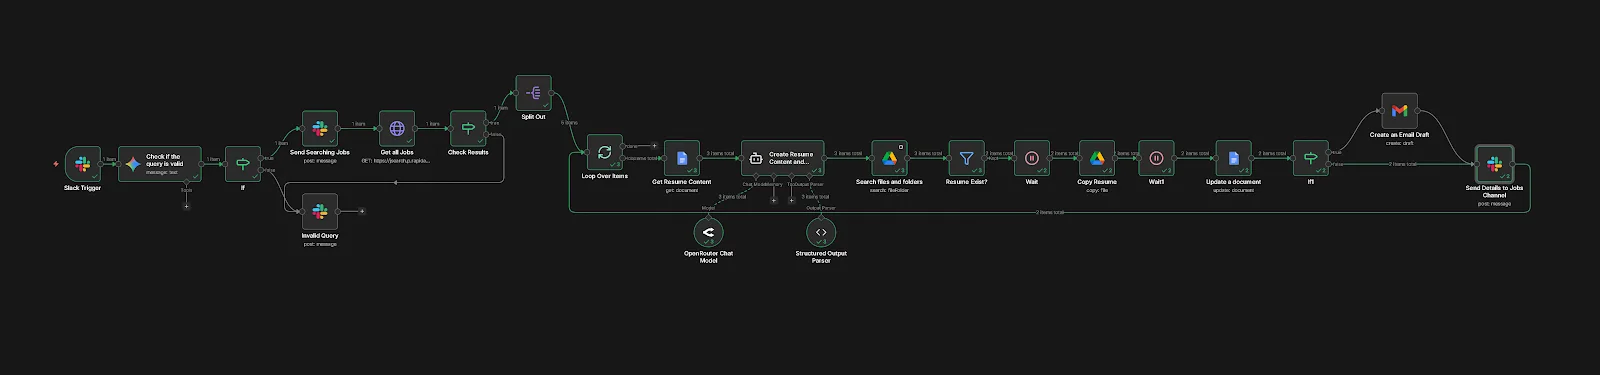The image size is (1600, 375).
Task: Open the Wait1 node
Action: (1156, 158)
